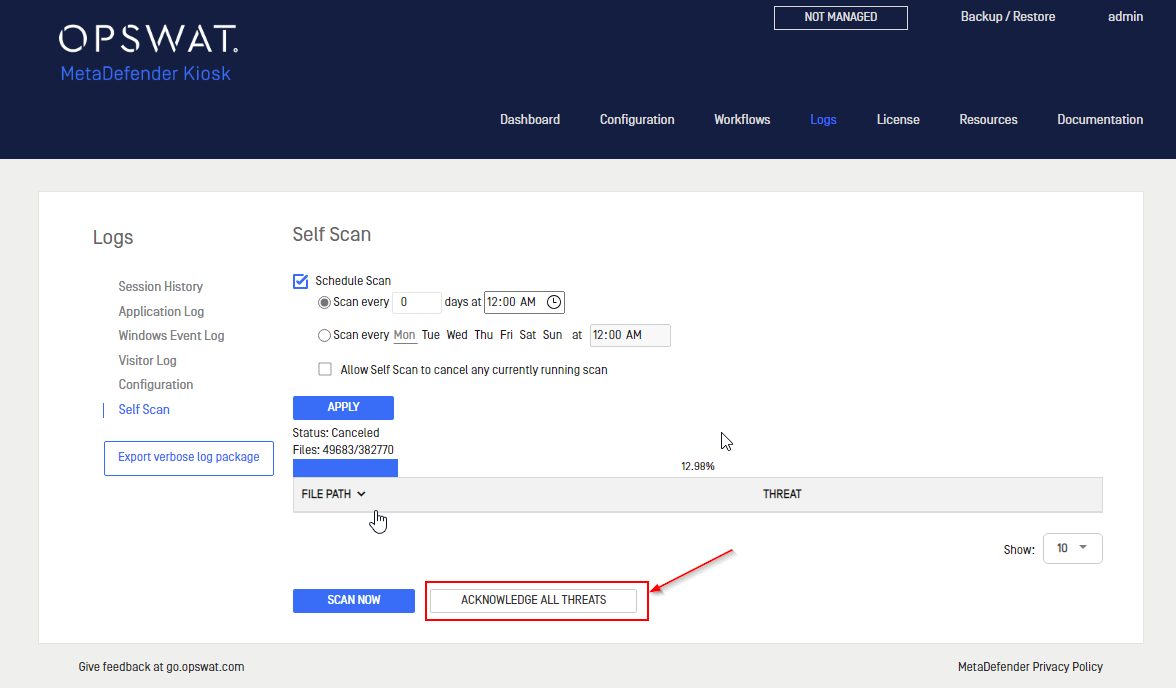Click Export verbose log package
This screenshot has height=688, width=1176.
189,458
